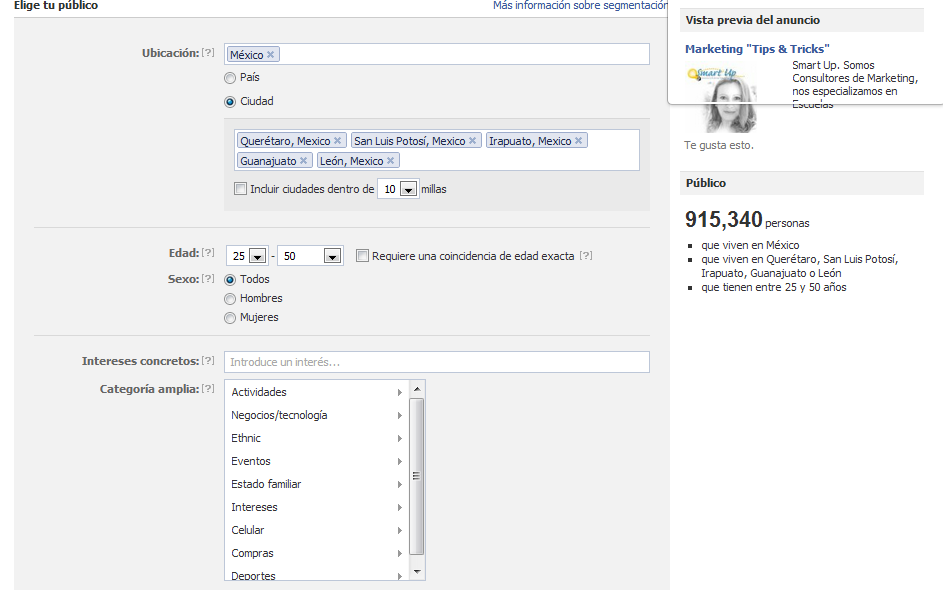Remove San Luis Potosí city tag
This screenshot has height=590, width=943.
coord(473,141)
